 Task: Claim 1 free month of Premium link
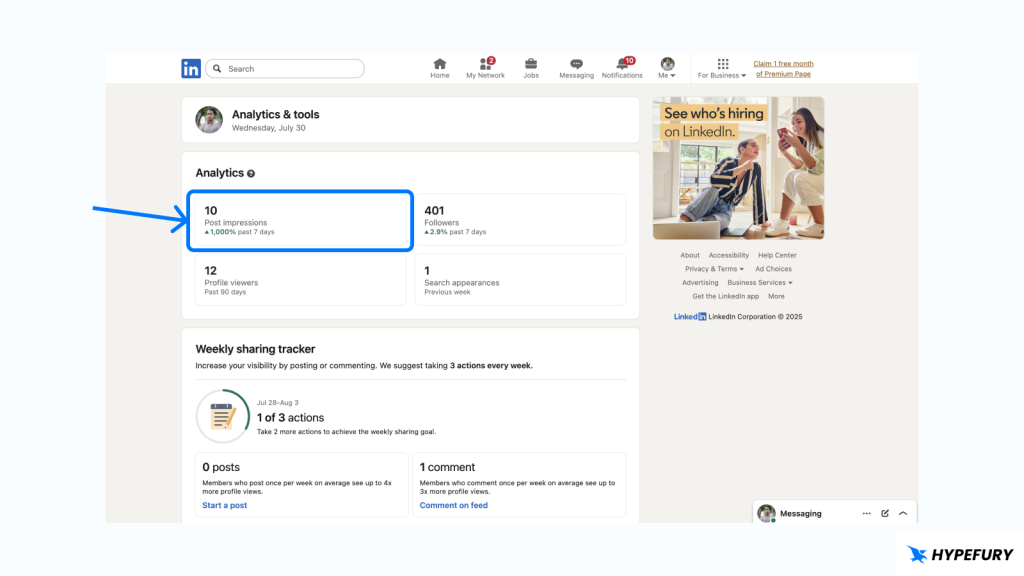click(783, 69)
